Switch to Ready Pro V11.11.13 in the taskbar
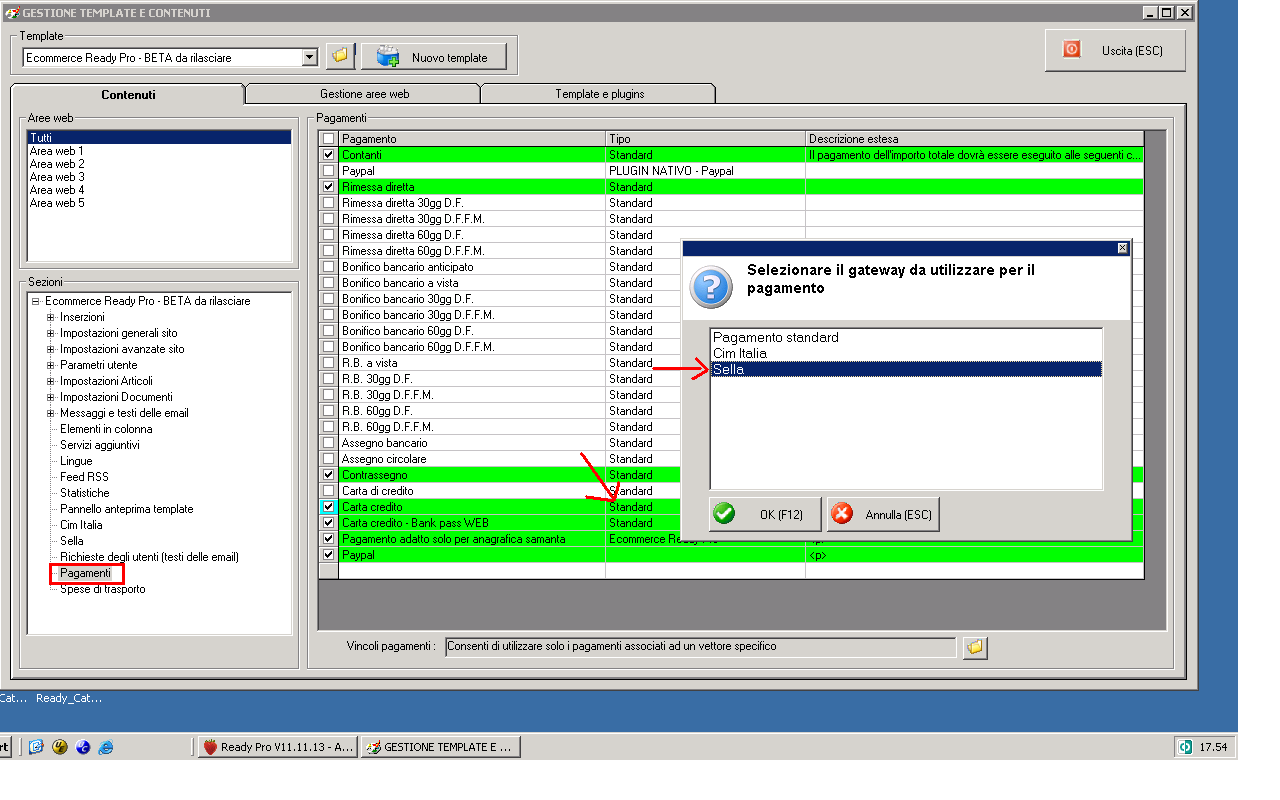 coord(277,747)
